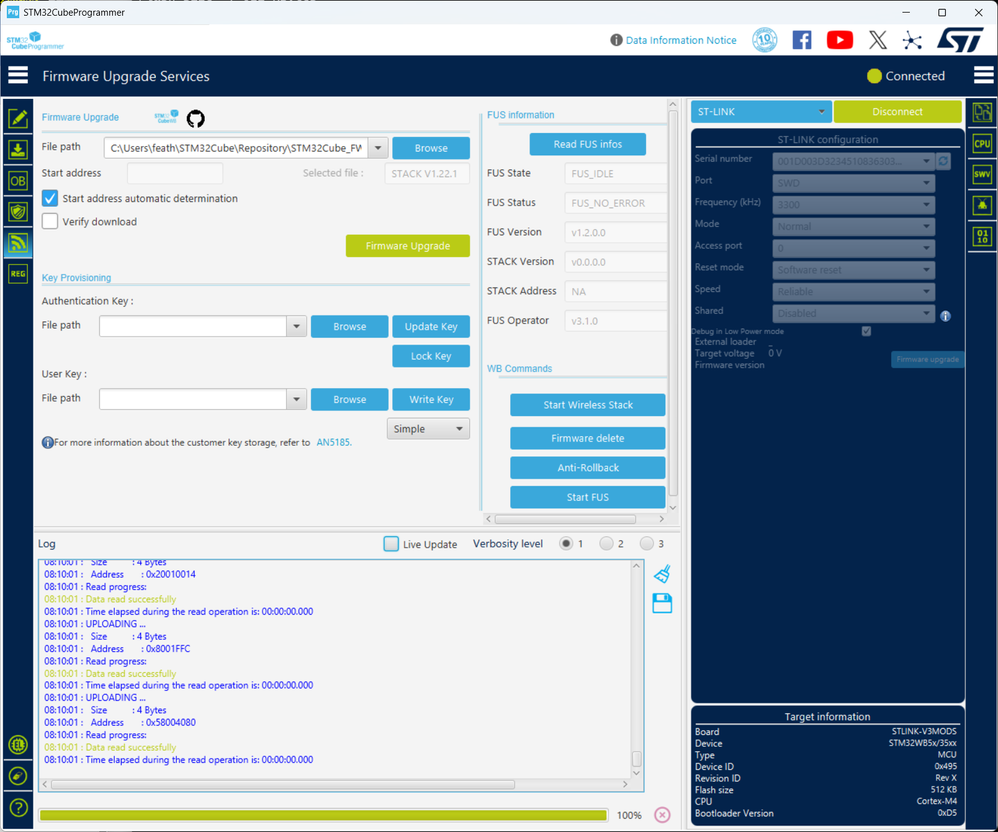Open the Simple key type dropdown
The width and height of the screenshot is (998, 832).
(428, 429)
